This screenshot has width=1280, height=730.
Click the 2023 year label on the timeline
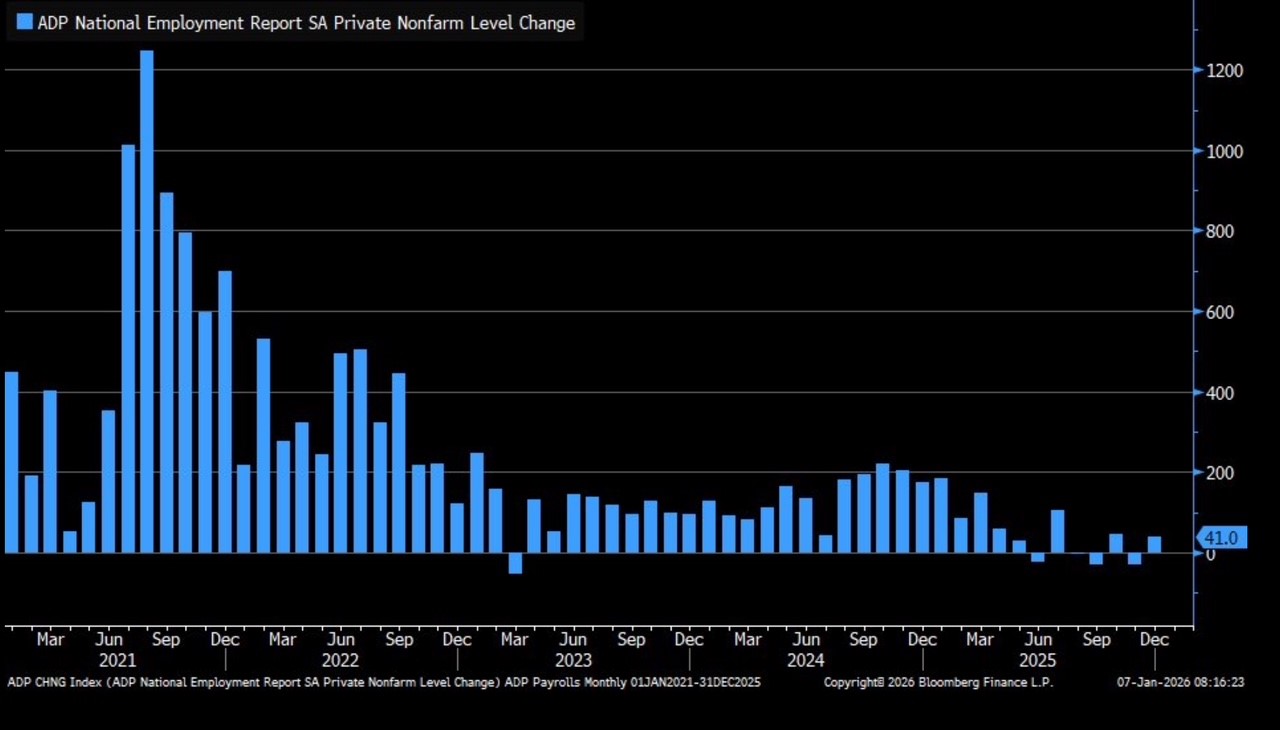point(573,661)
